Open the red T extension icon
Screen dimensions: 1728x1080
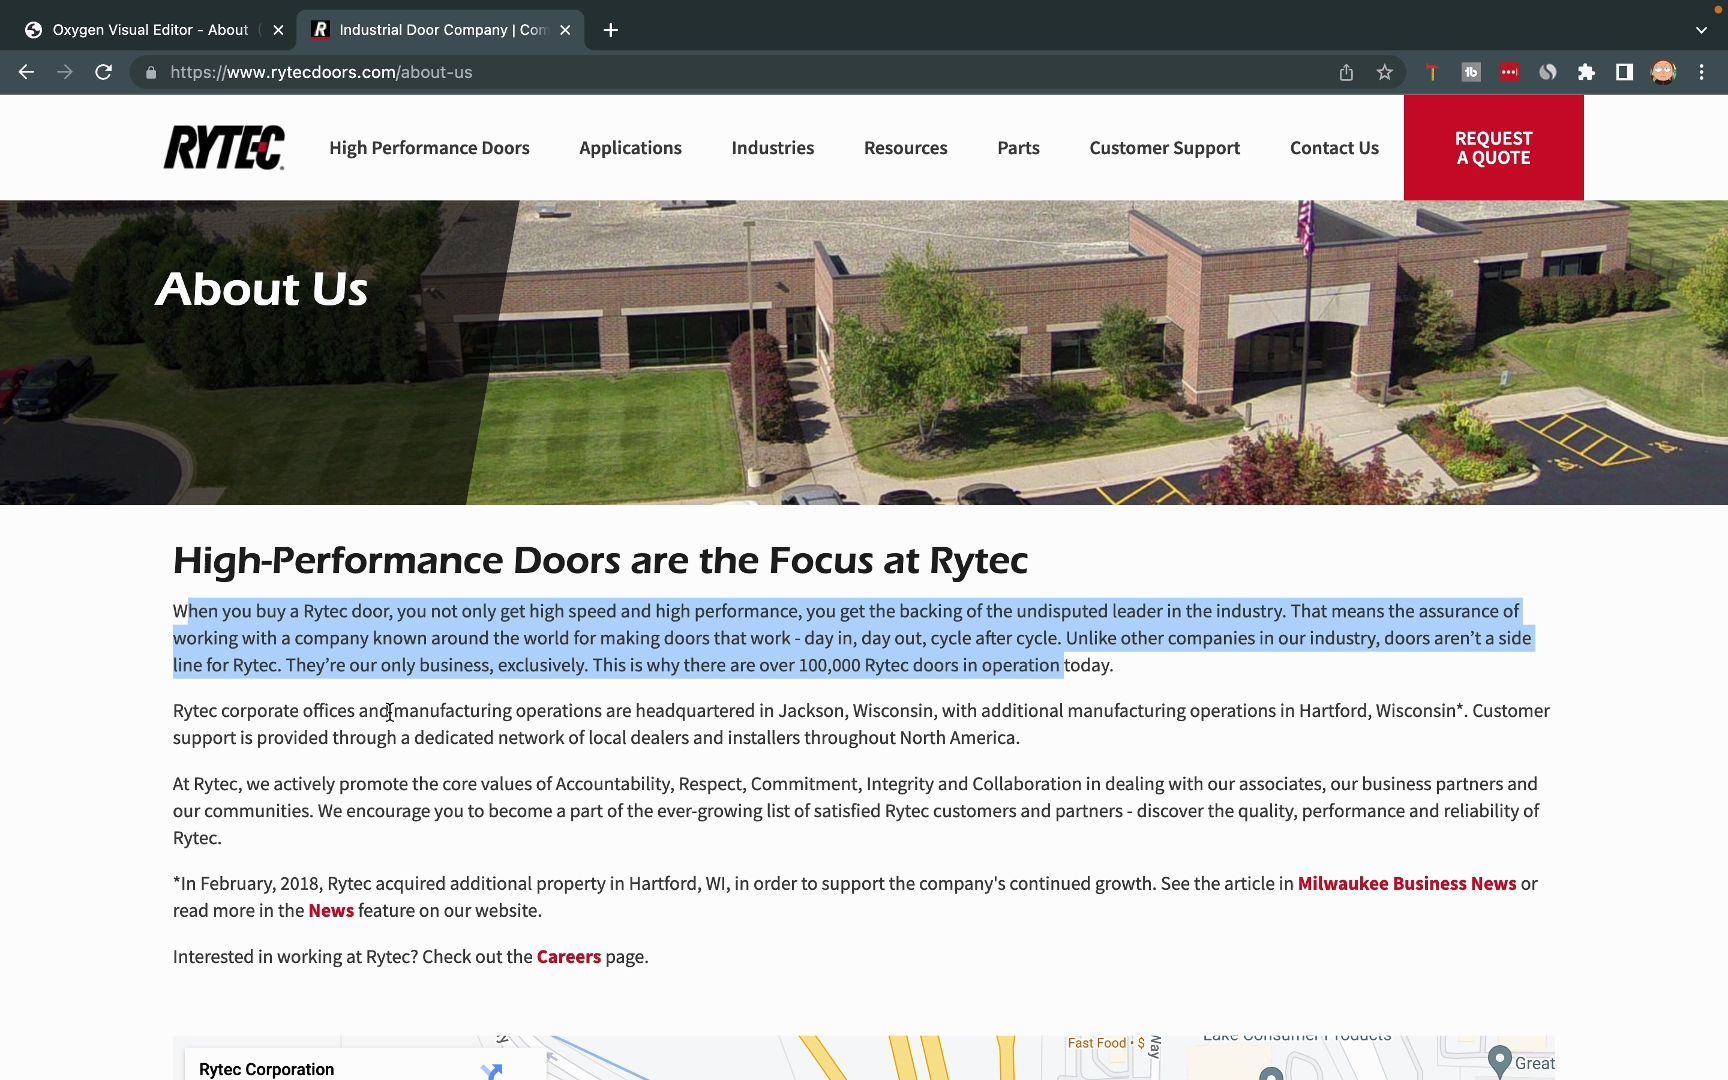[1432, 72]
